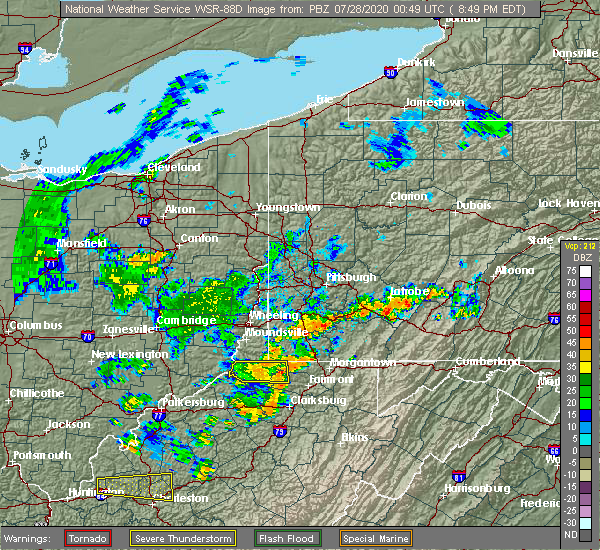The image size is (600, 550).
Task: Click the Dubois city label
Action: click(x=474, y=206)
